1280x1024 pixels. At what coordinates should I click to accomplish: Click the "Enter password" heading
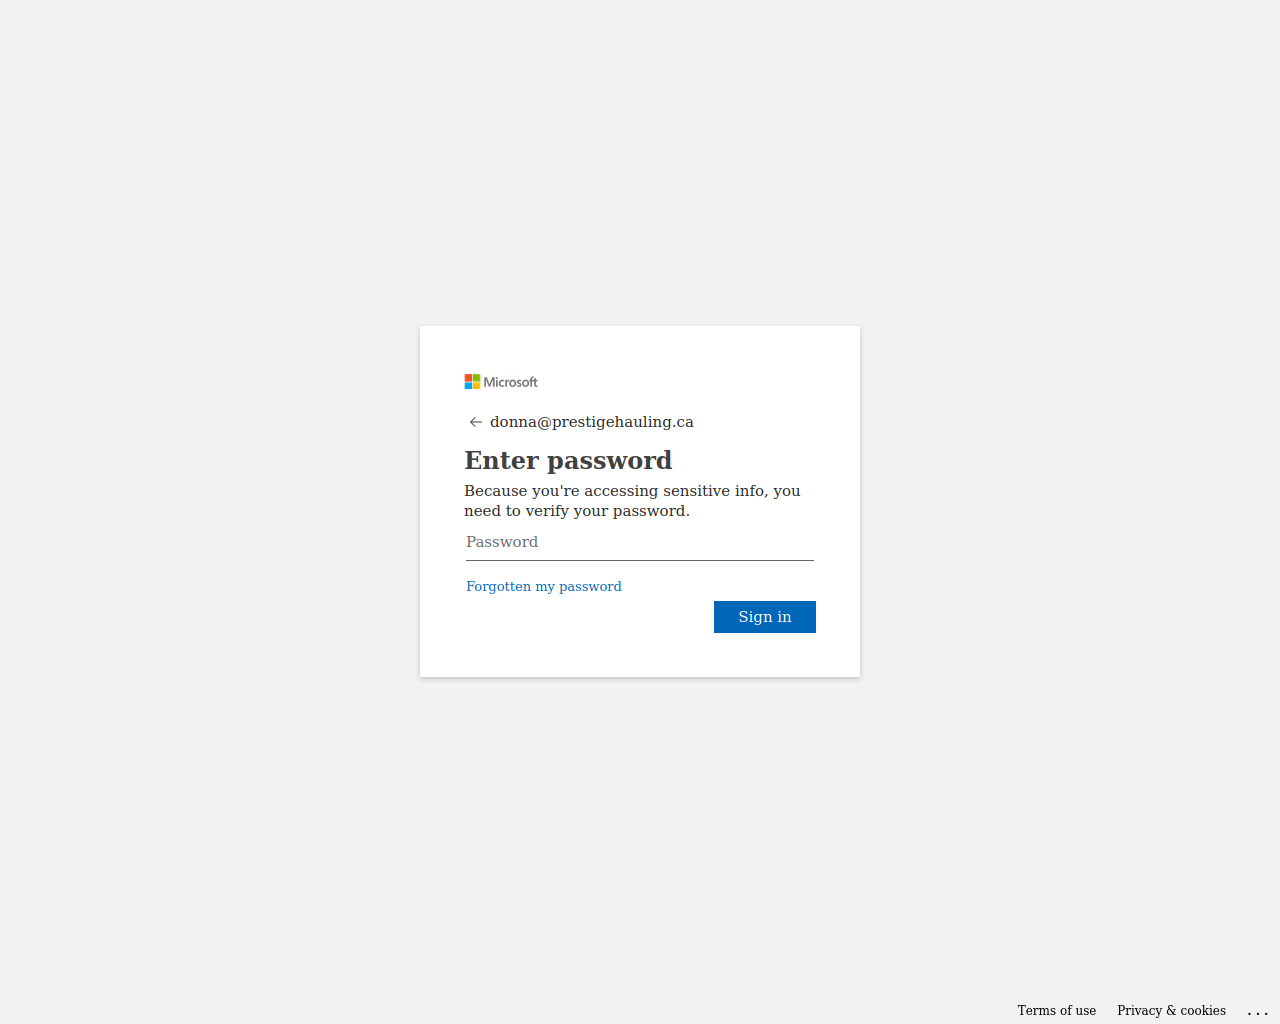[568, 460]
